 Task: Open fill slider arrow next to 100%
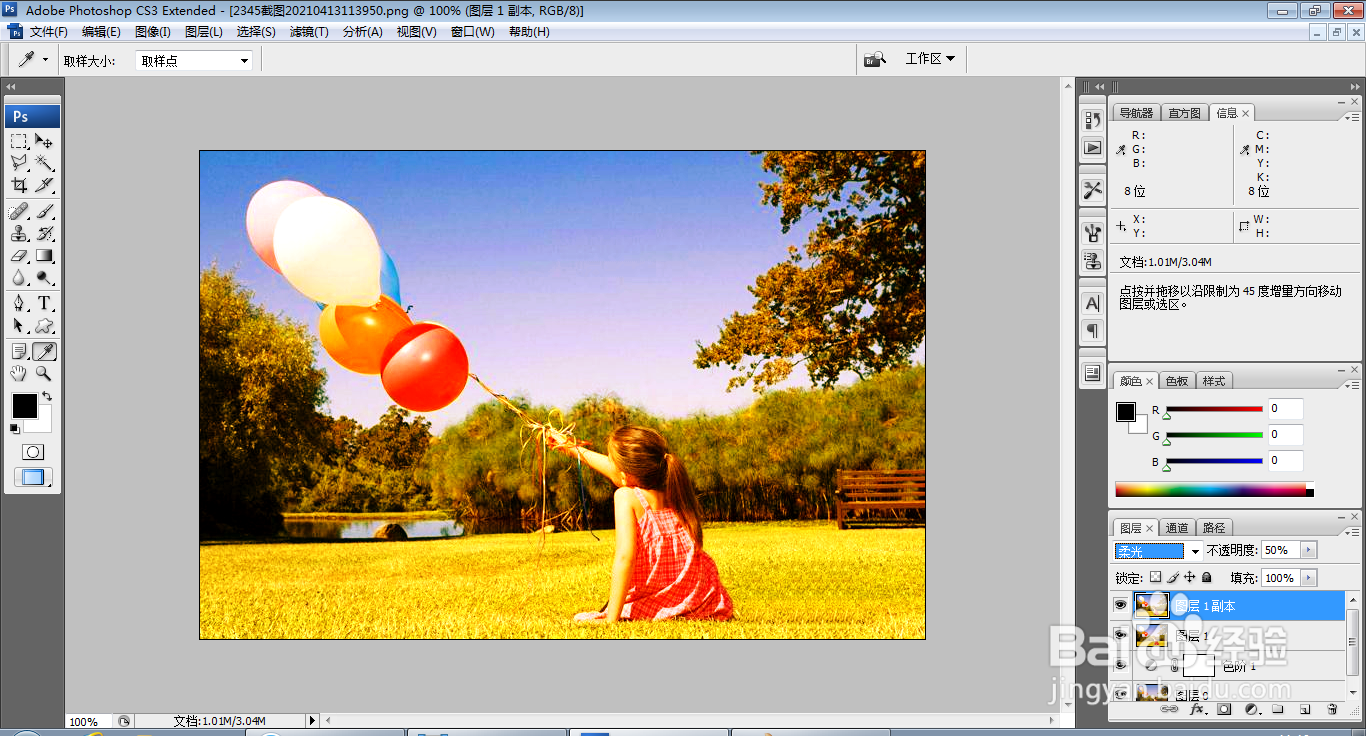click(x=1308, y=578)
